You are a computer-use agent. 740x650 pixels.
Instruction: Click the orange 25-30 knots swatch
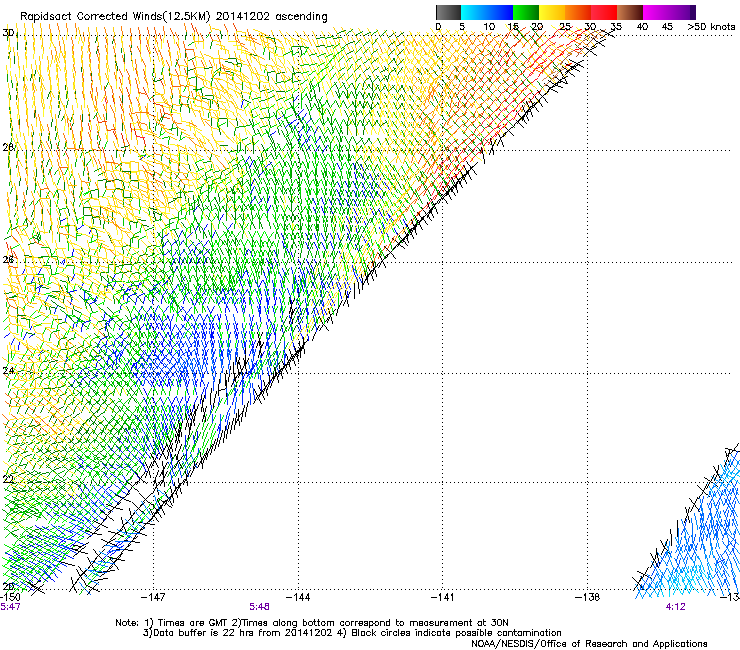[578, 12]
